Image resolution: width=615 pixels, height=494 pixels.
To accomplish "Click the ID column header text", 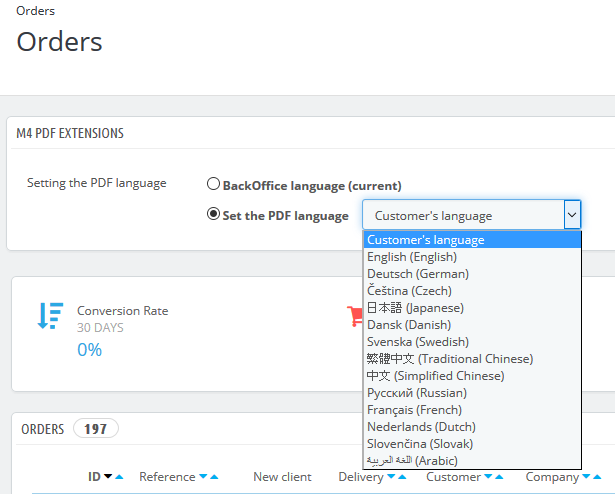I will pos(94,476).
